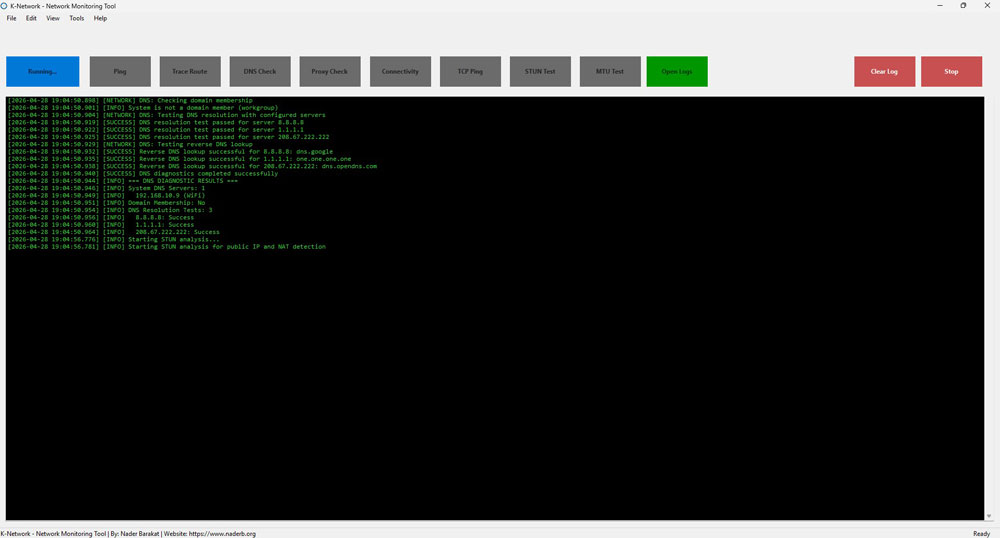1000x538 pixels.
Task: Open the Tools menu
Action: click(77, 18)
